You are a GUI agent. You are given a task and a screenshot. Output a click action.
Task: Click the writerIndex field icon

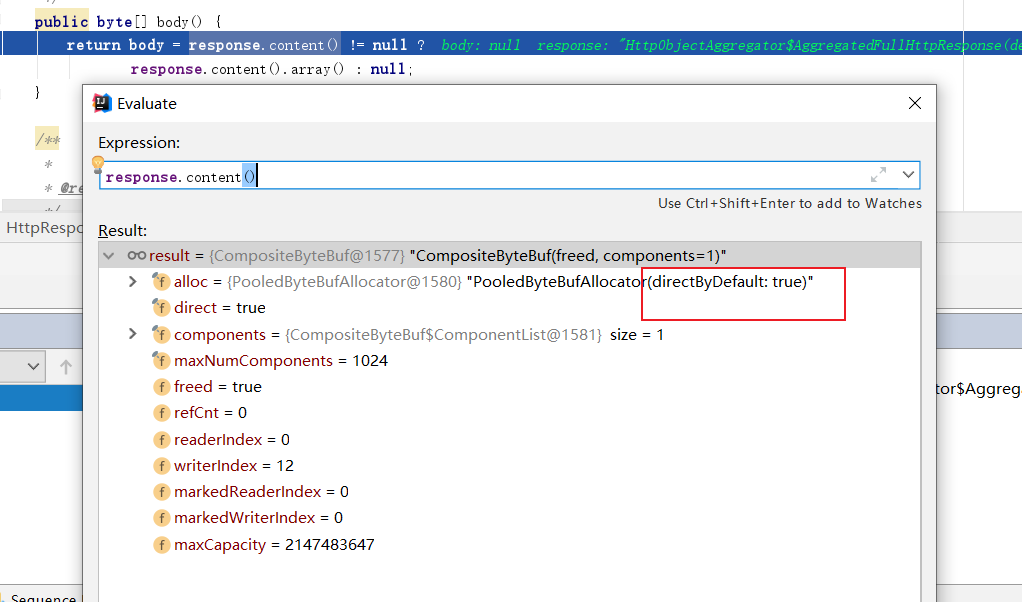click(161, 466)
